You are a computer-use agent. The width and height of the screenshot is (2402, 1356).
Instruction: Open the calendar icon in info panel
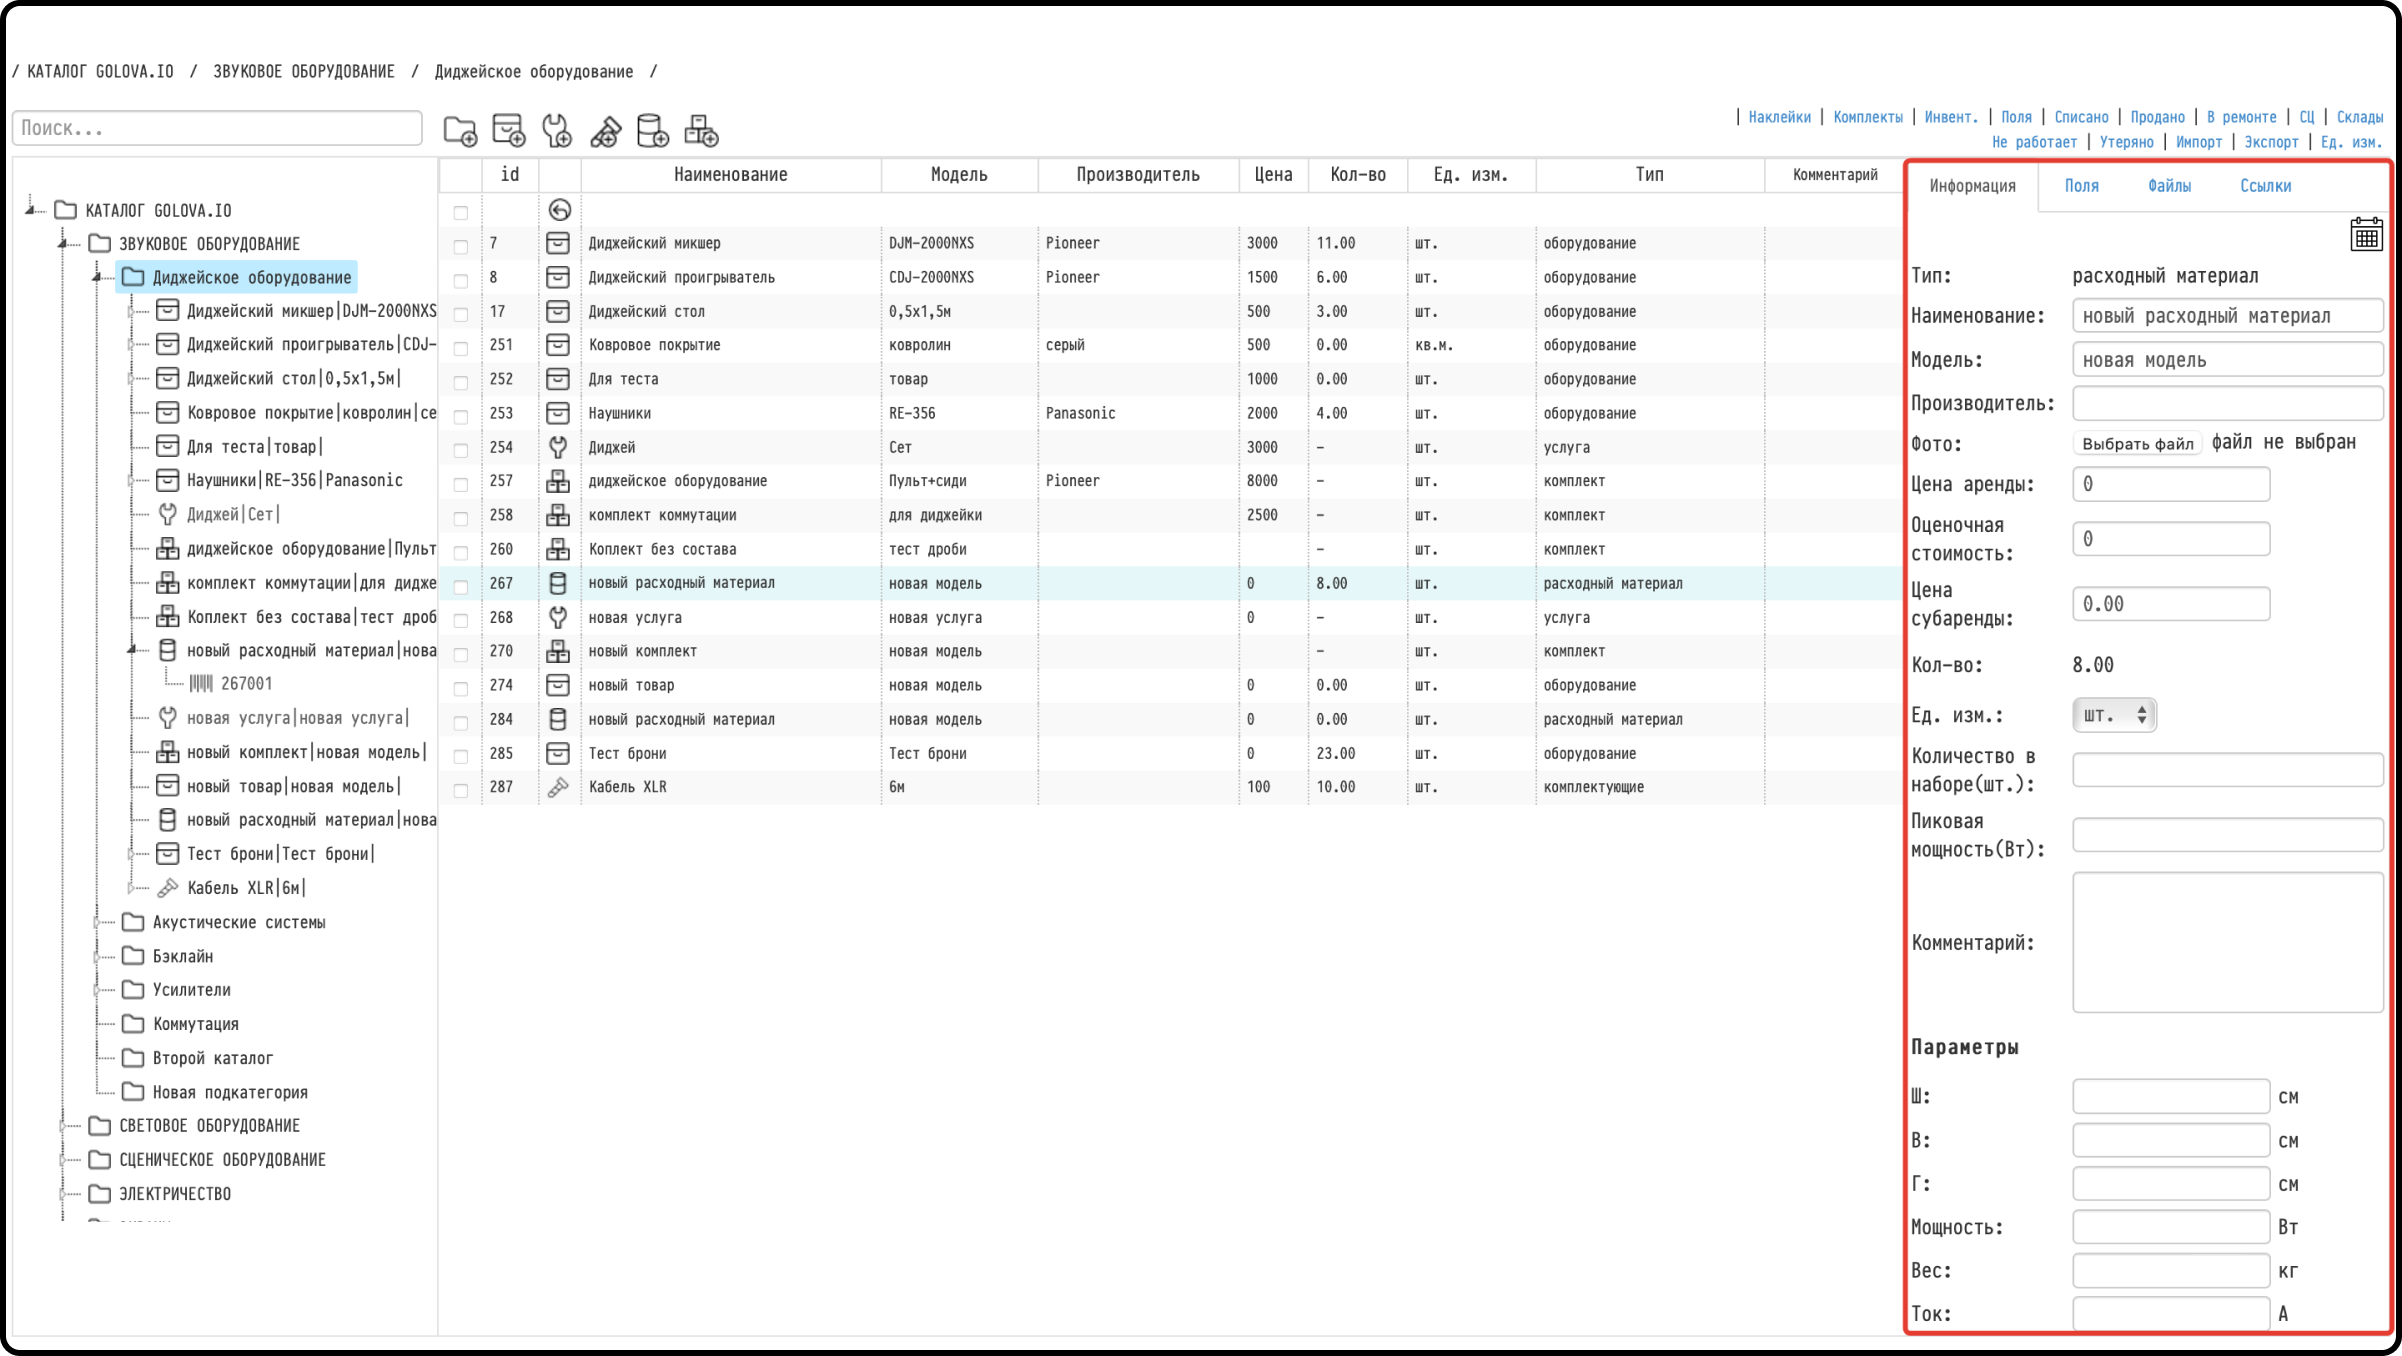click(2365, 235)
